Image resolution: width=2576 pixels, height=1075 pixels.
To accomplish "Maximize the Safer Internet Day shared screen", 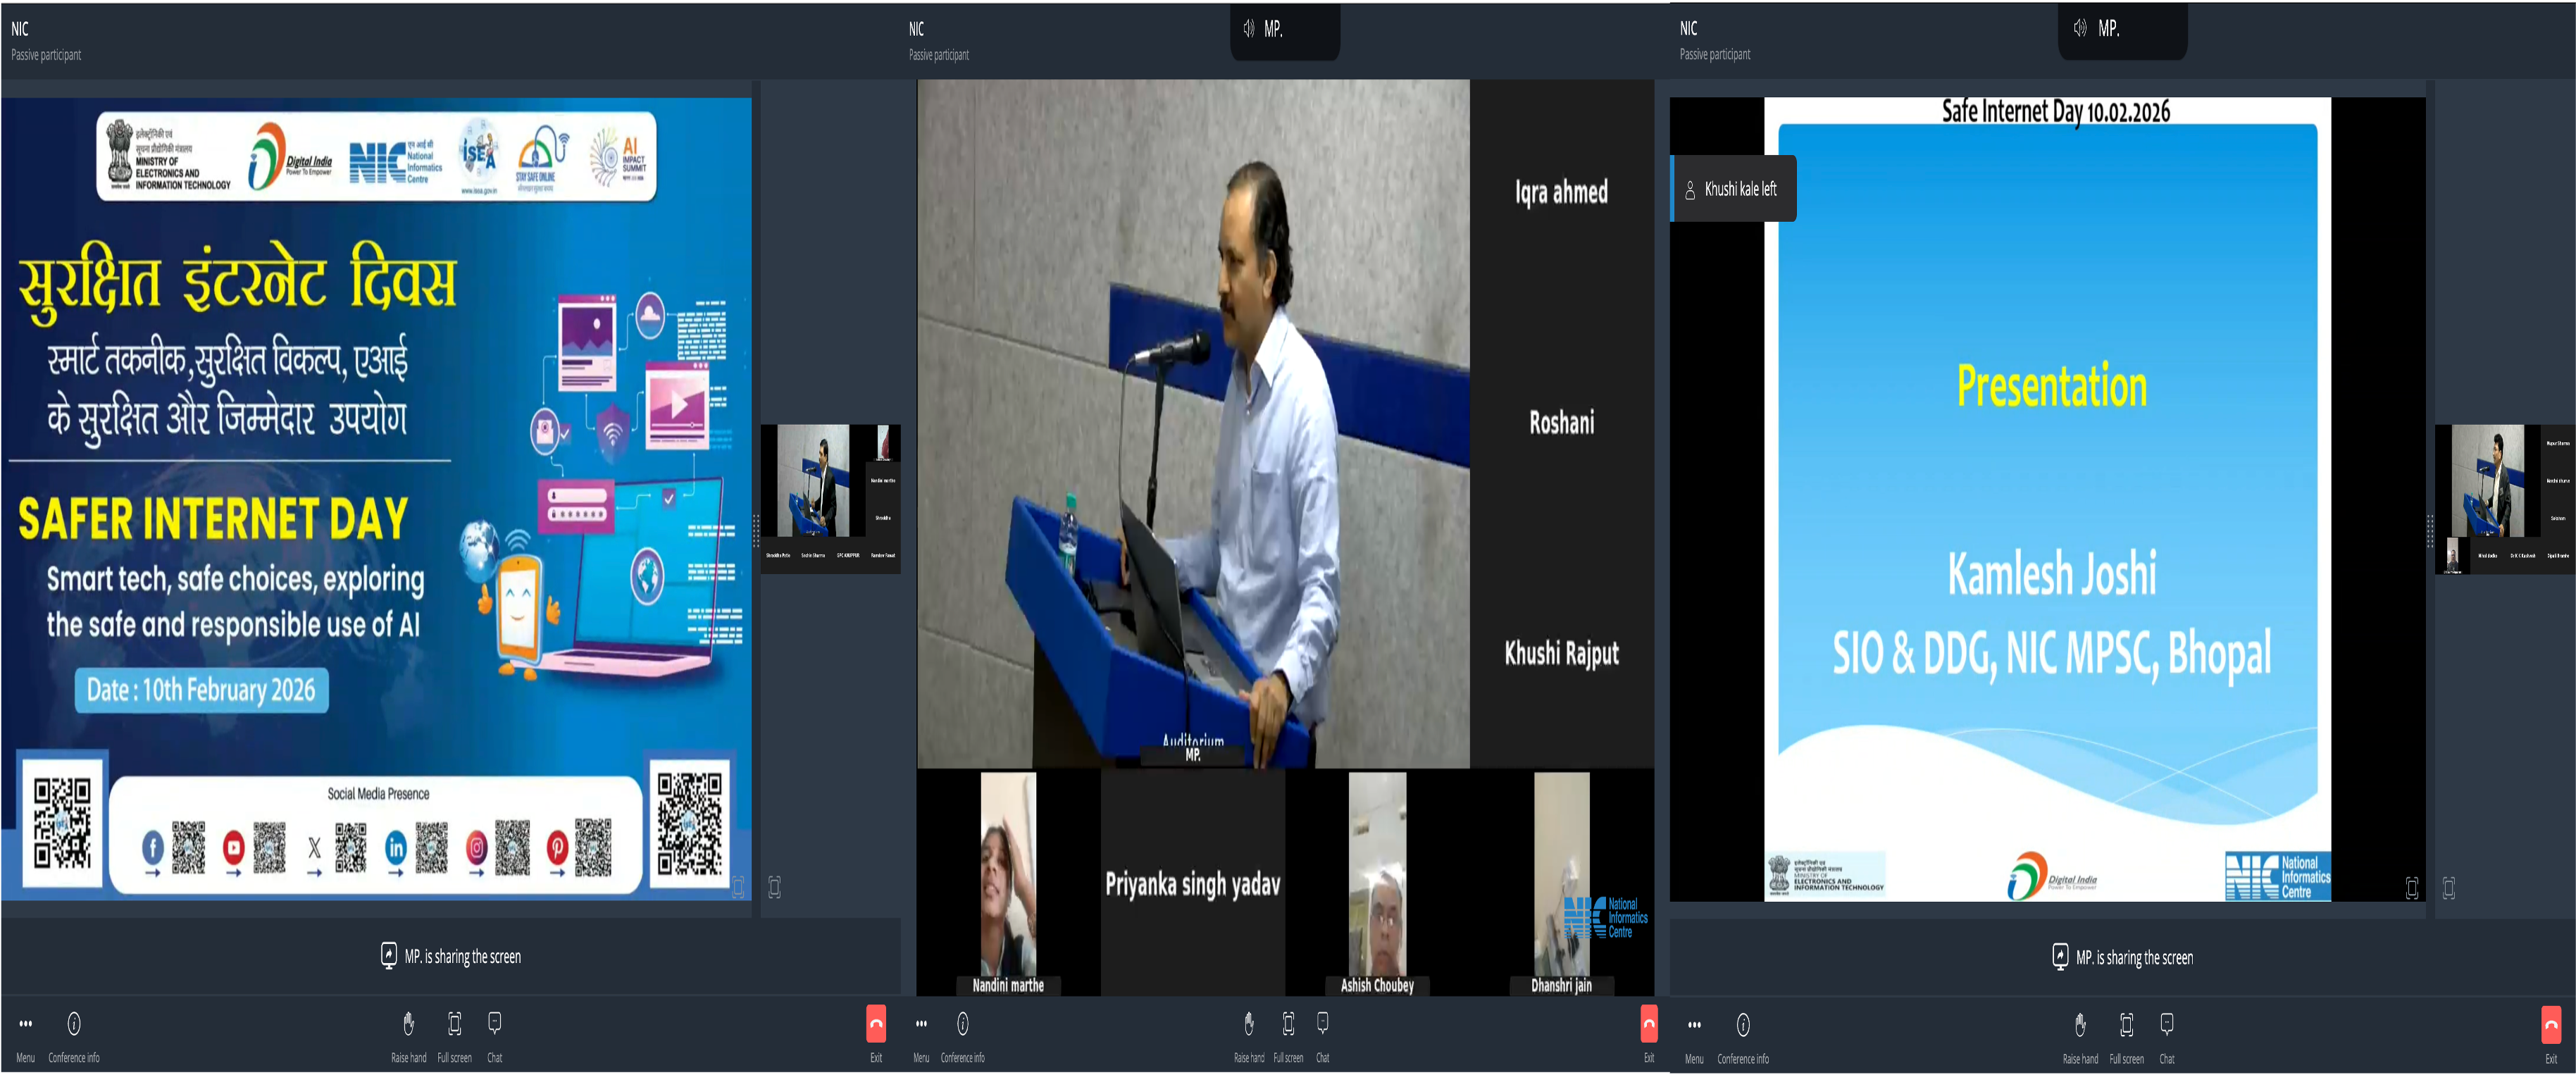I will point(738,887).
